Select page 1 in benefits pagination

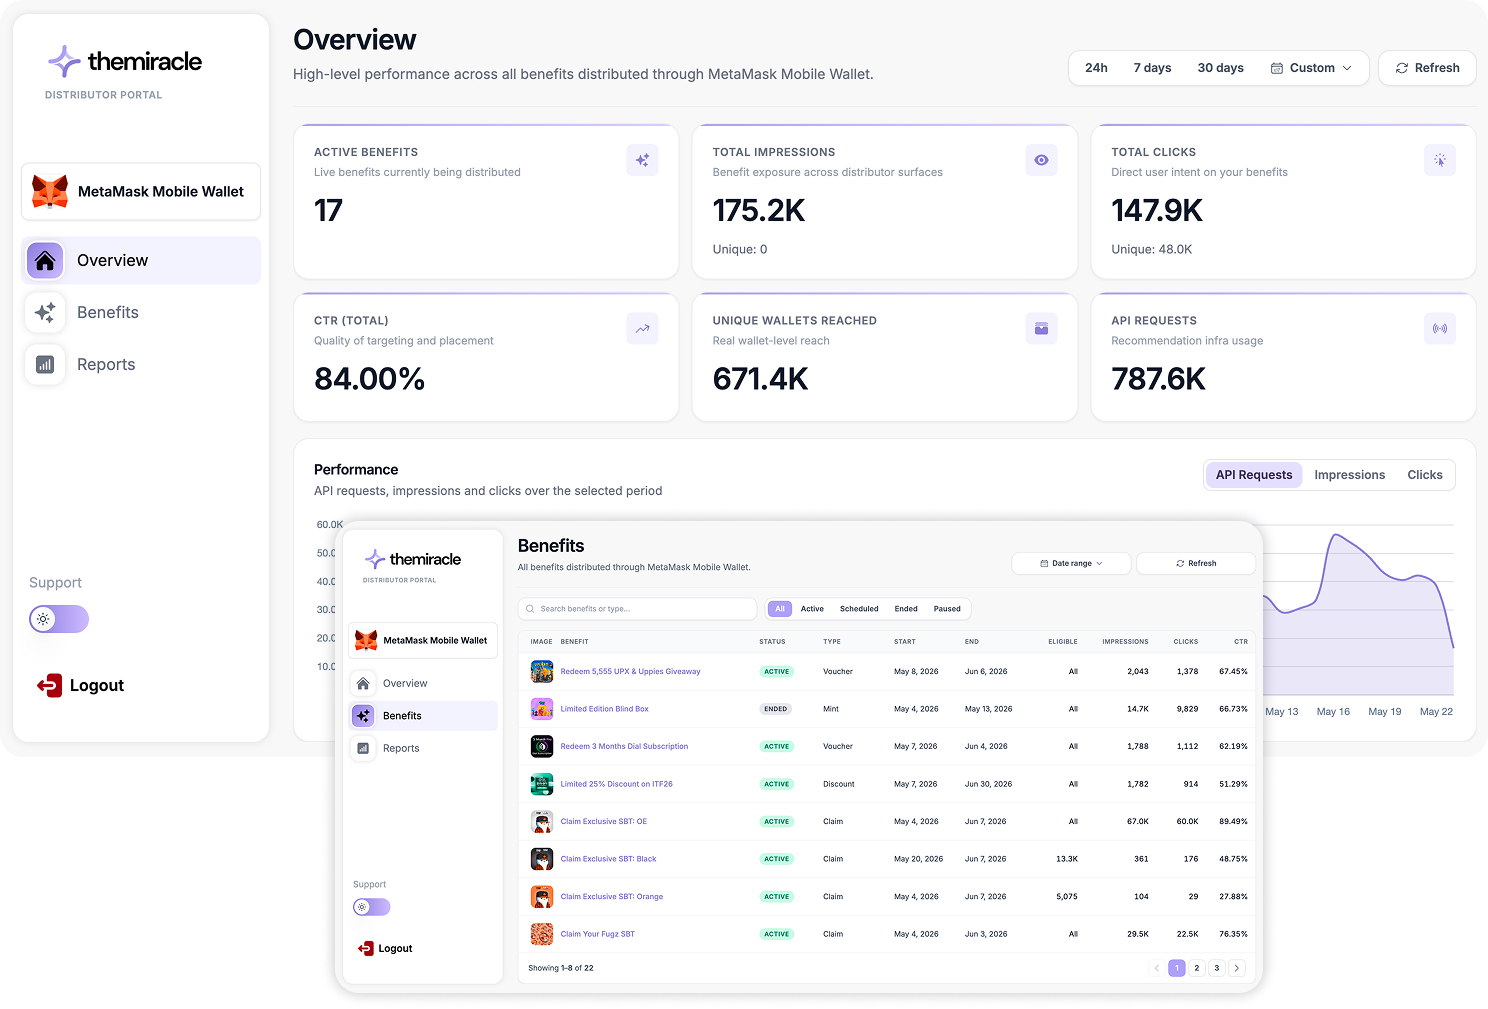pos(1177,968)
